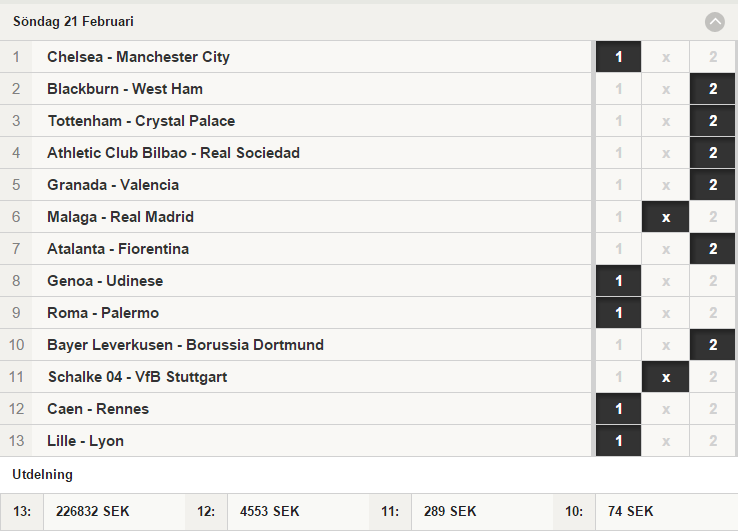Select home win for Granada - Valencia
The width and height of the screenshot is (738, 531).
pyautogui.click(x=618, y=185)
